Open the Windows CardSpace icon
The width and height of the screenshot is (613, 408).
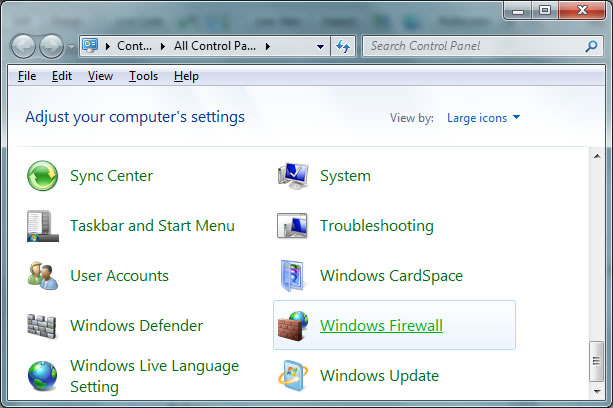292,276
